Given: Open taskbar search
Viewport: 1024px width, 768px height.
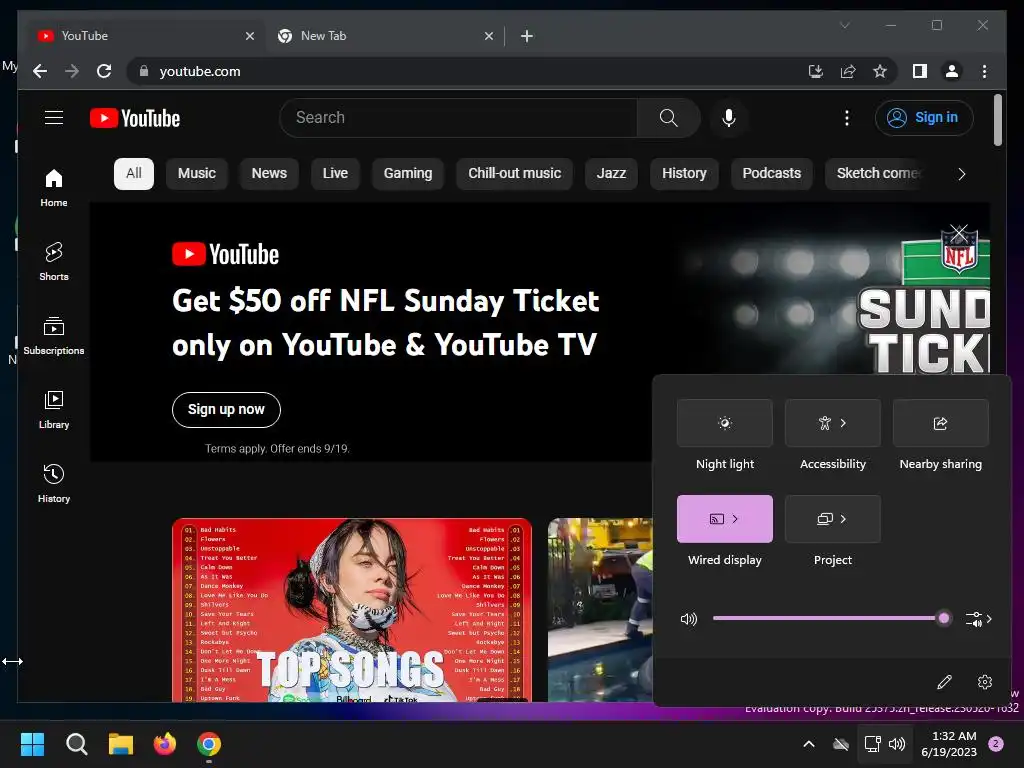Looking at the screenshot, I should click(76, 744).
